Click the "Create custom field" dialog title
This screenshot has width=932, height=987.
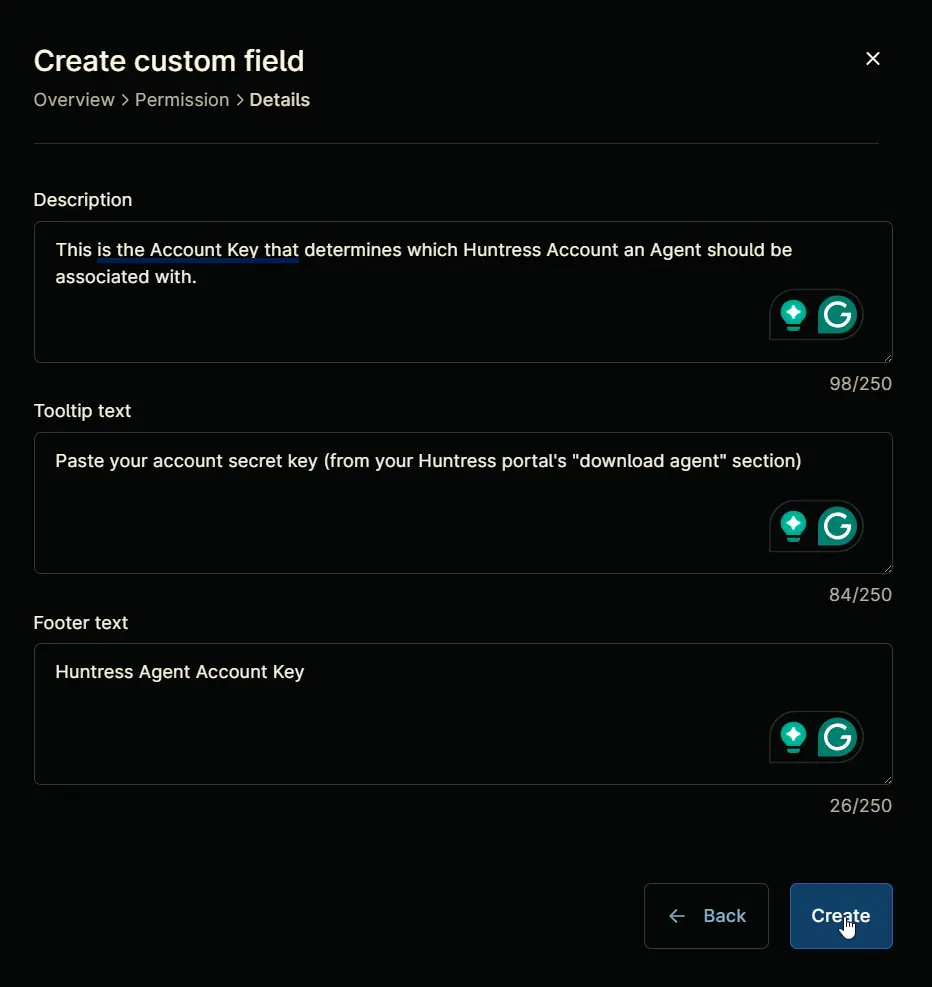[x=169, y=61]
